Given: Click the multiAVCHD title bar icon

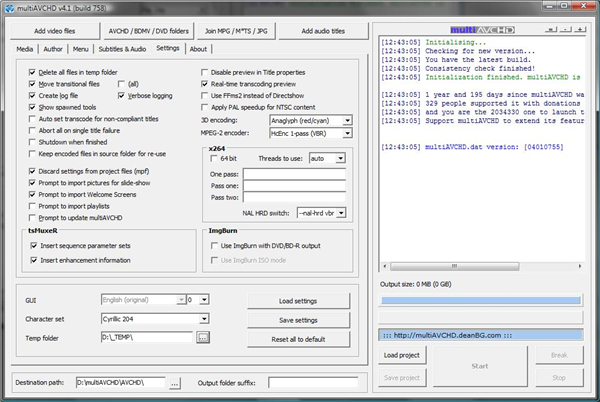Looking at the screenshot, I should coord(9,8).
